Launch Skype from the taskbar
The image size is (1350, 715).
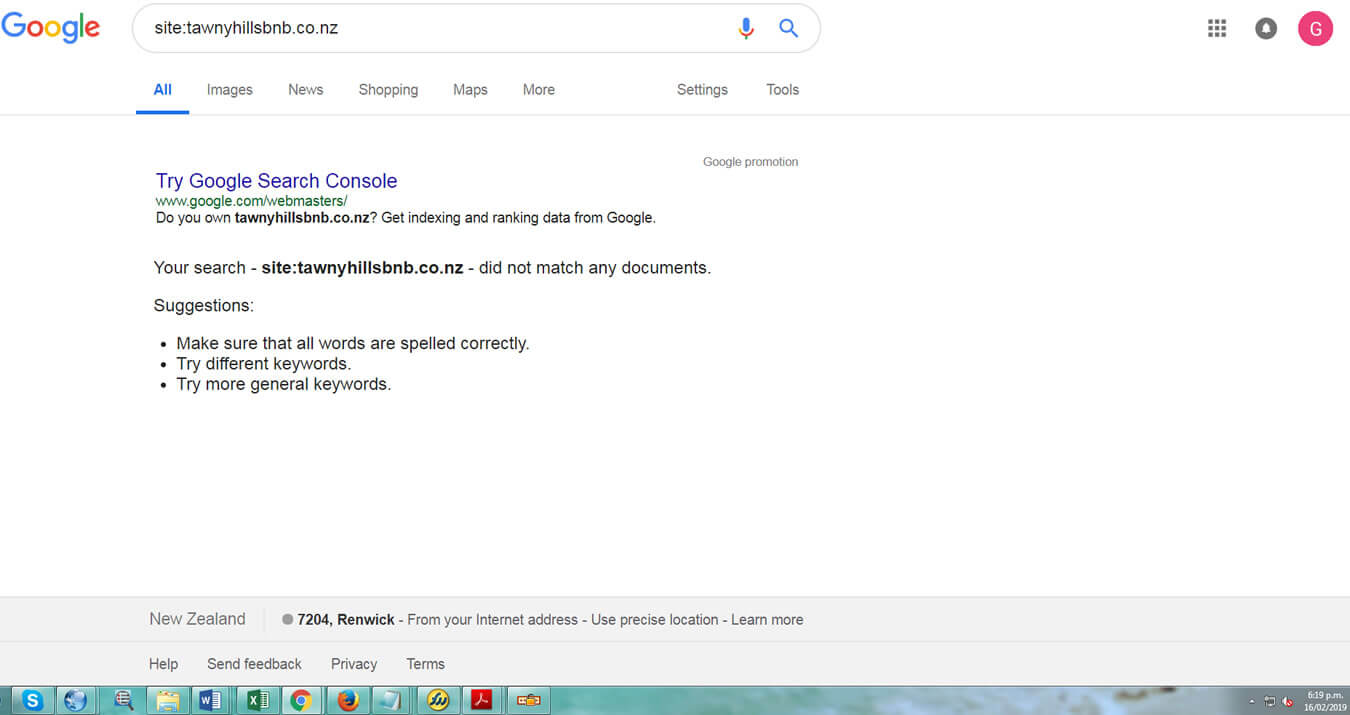(x=32, y=700)
